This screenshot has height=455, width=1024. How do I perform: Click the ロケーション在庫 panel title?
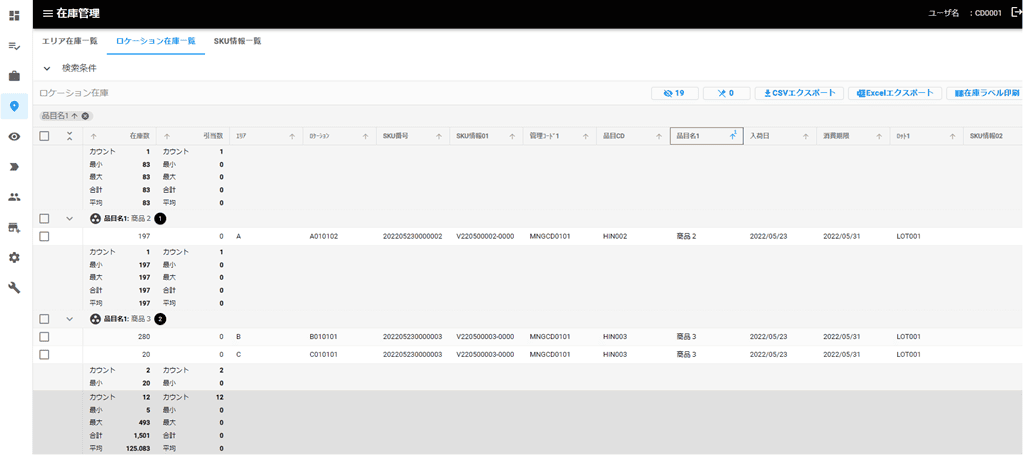point(74,93)
